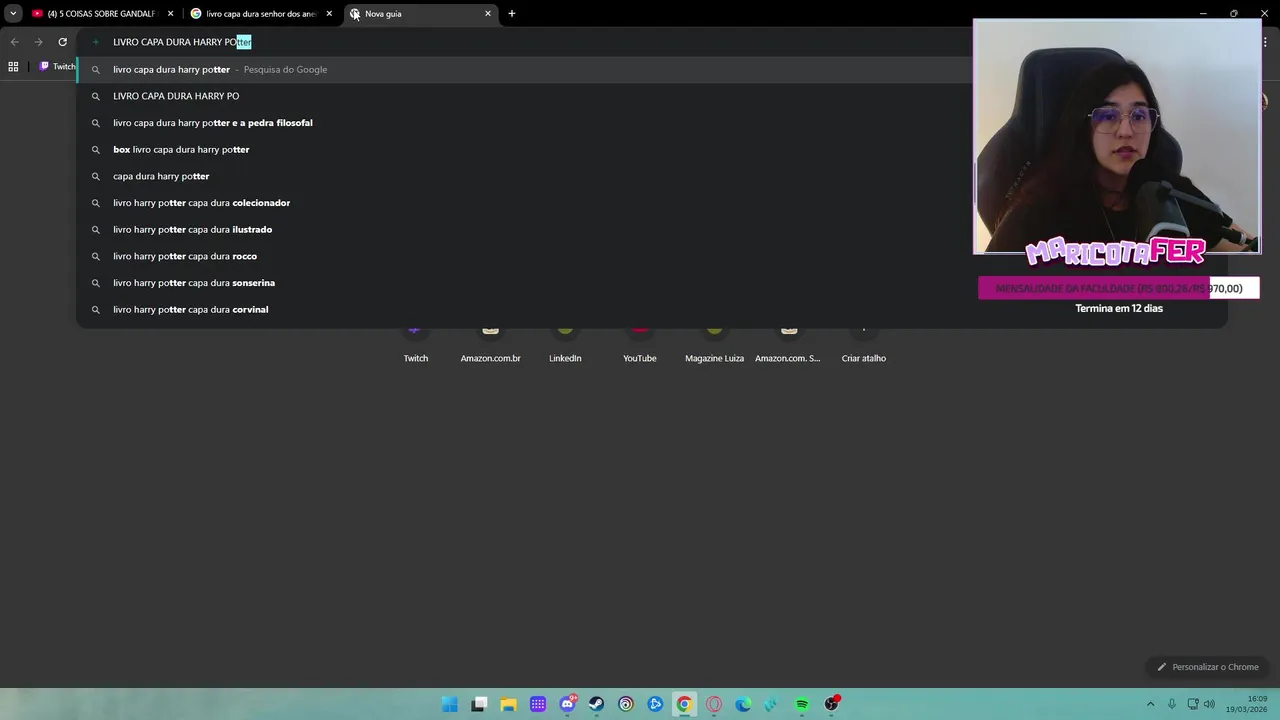Click 'Criar atalho' to add a shortcut
The image size is (1280, 720).
(x=863, y=344)
